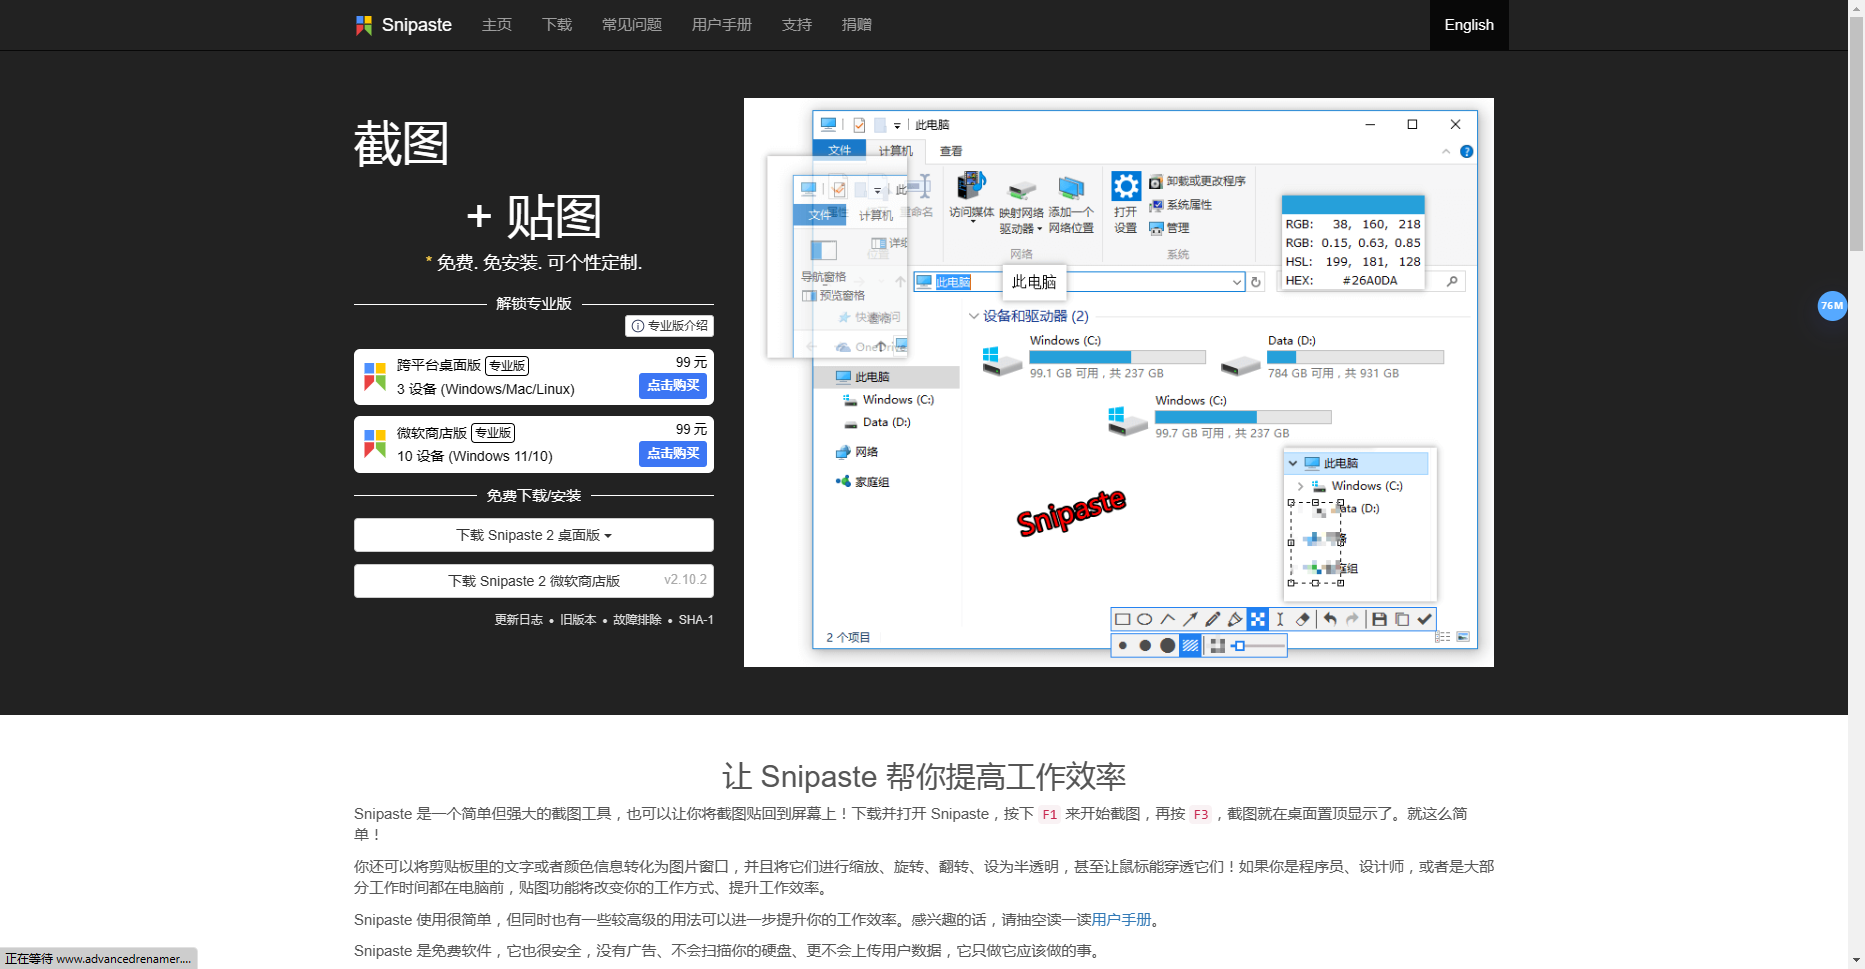Select the pencil tool in demo toolbar
This screenshot has height=969, width=1865.
[1213, 620]
